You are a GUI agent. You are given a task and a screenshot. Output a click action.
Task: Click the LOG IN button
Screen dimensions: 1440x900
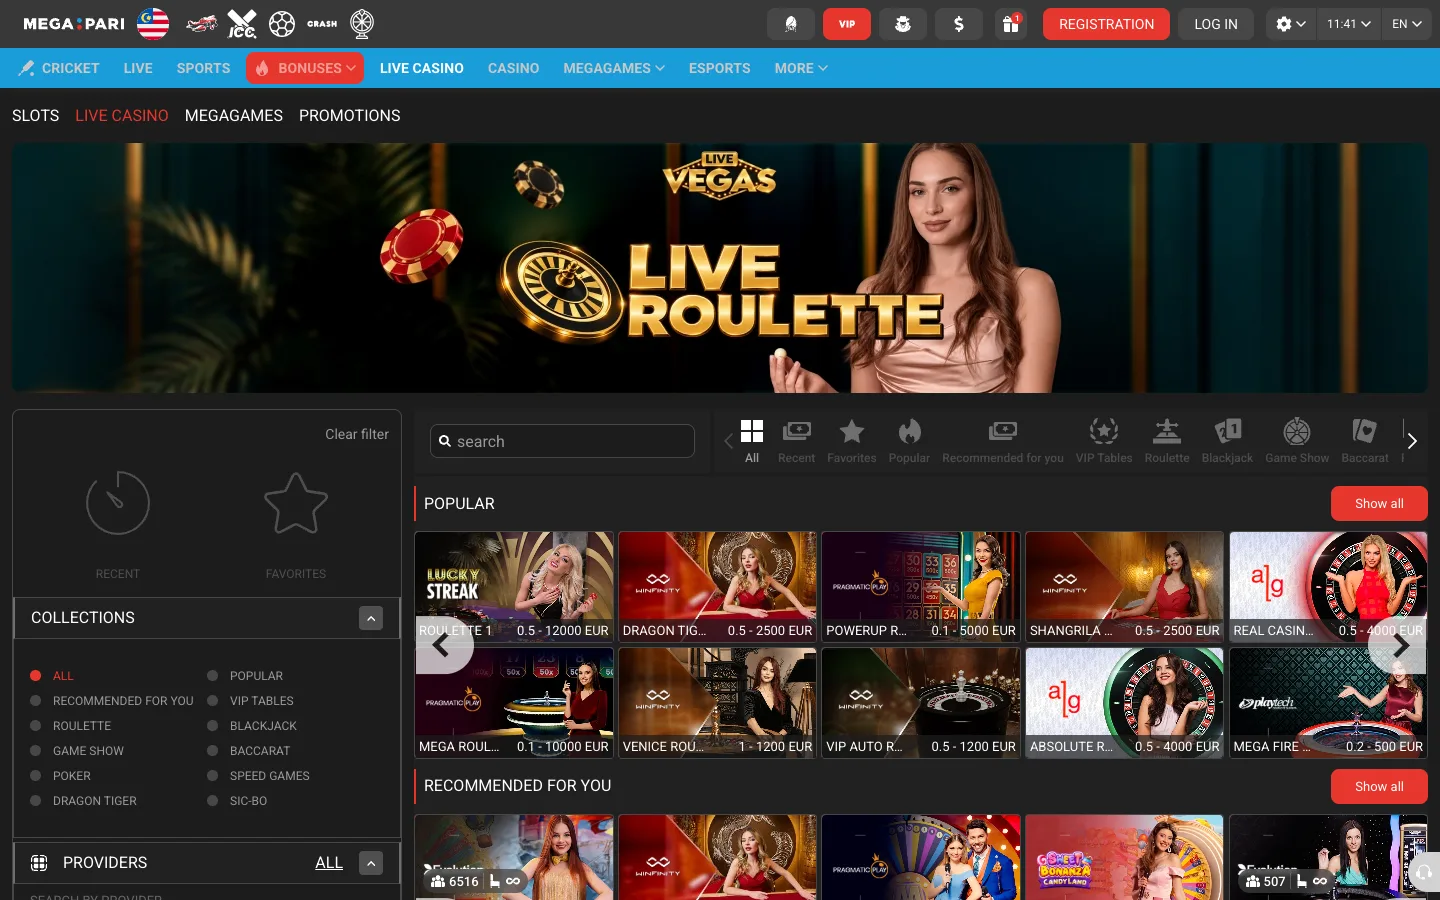tap(1216, 24)
